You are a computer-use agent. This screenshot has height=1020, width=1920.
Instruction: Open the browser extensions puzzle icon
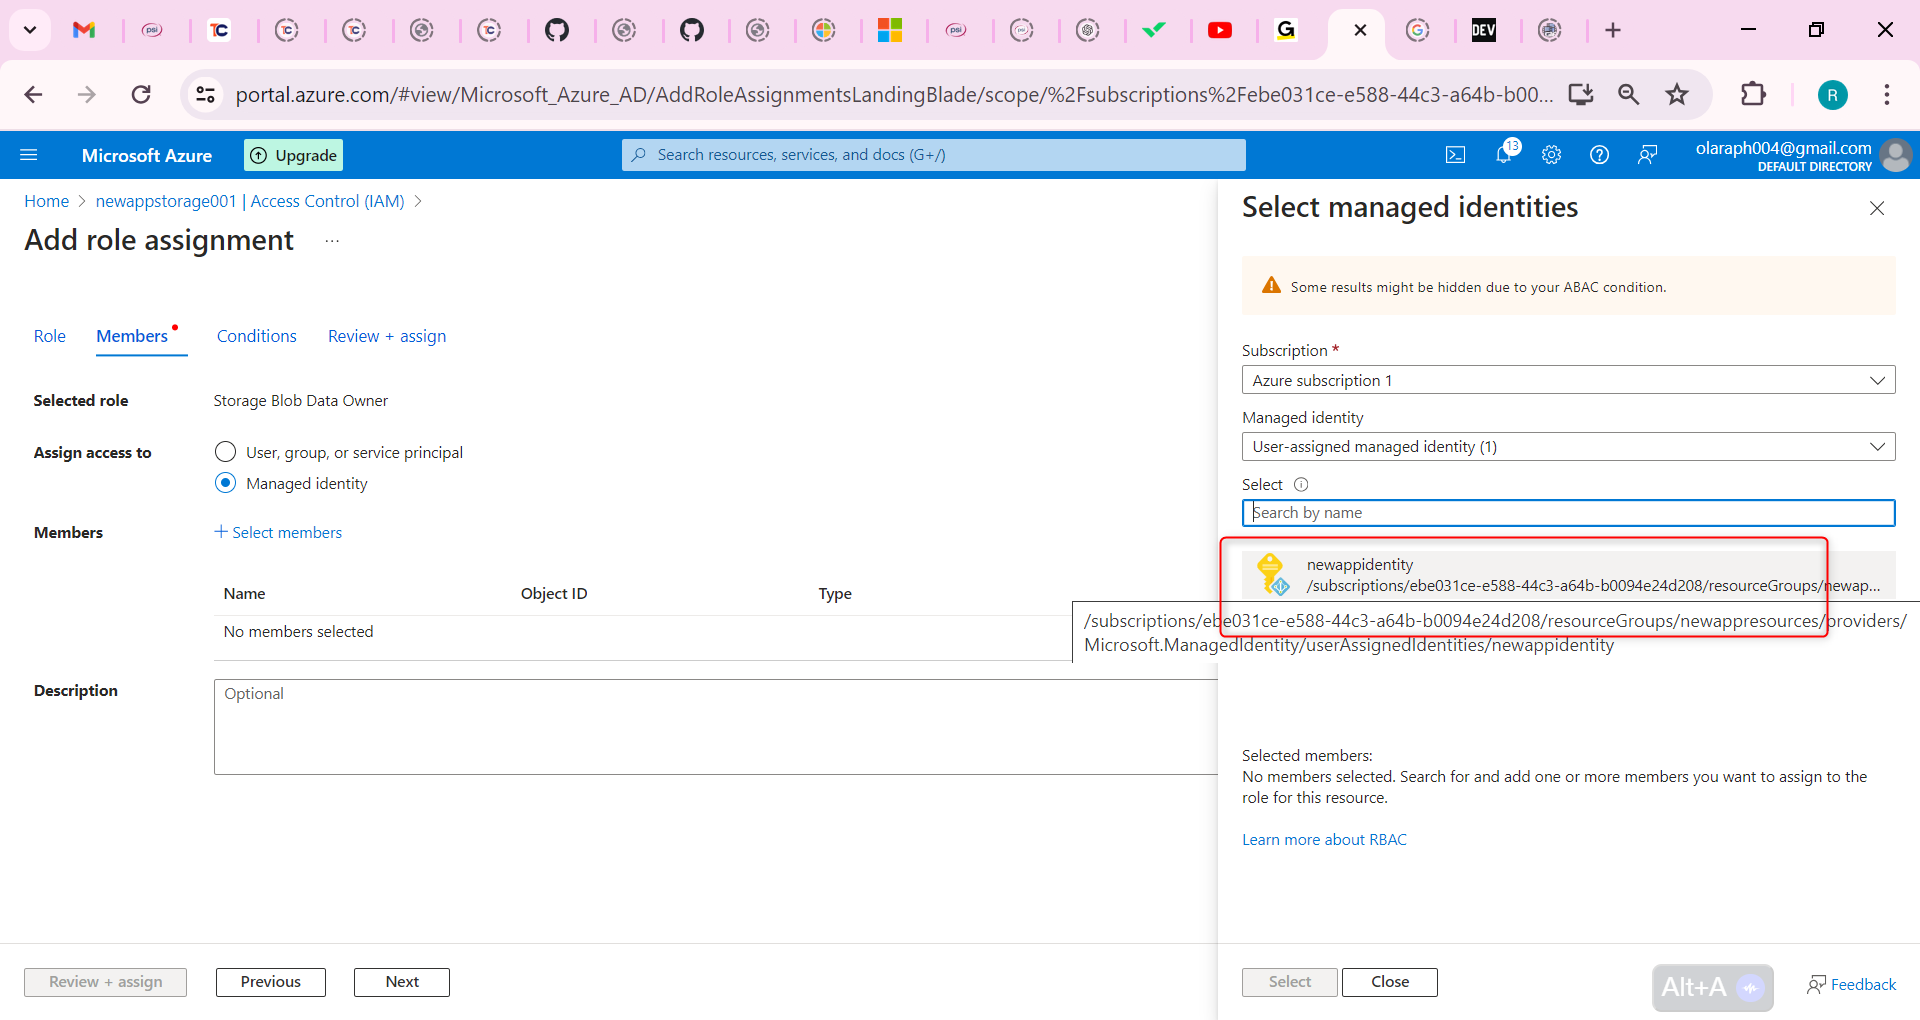(x=1753, y=94)
